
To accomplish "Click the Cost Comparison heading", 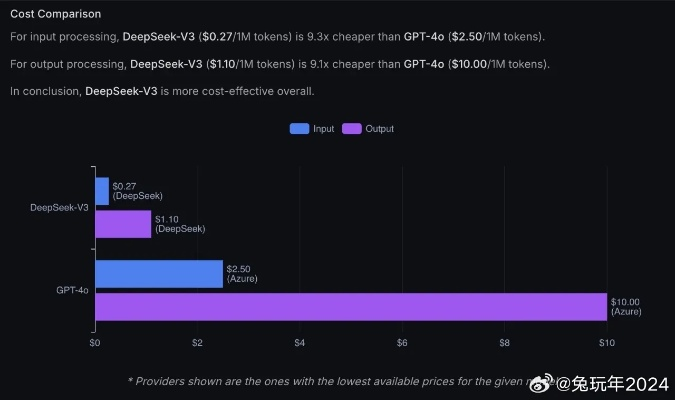I will pyautogui.click(x=55, y=14).
